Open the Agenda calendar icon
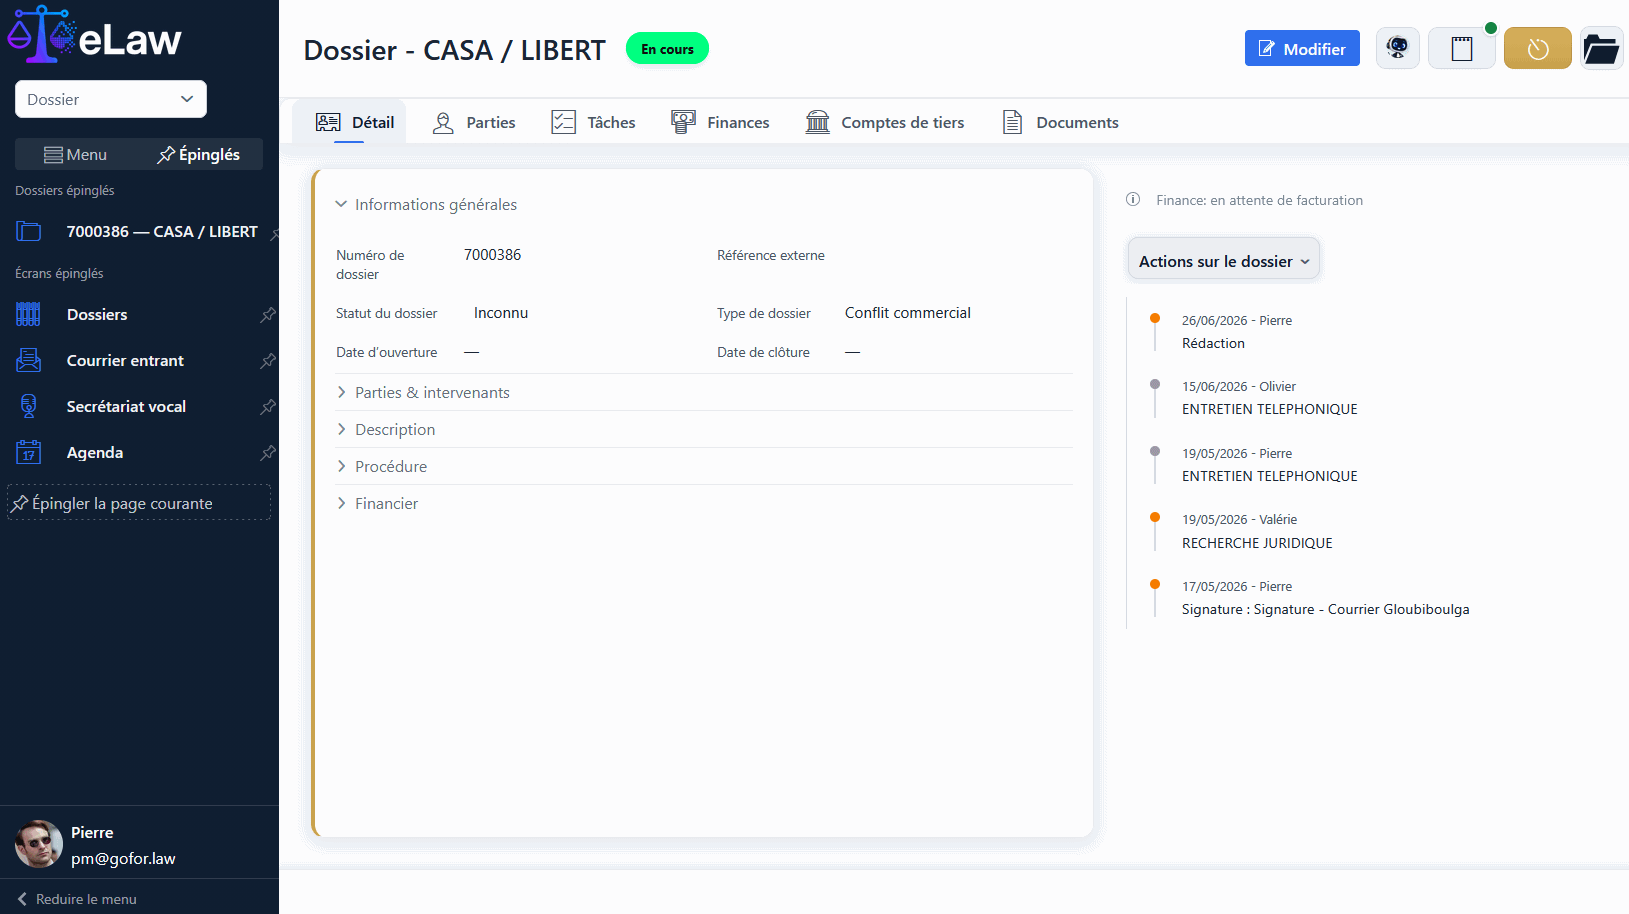1629x914 pixels. click(x=29, y=452)
